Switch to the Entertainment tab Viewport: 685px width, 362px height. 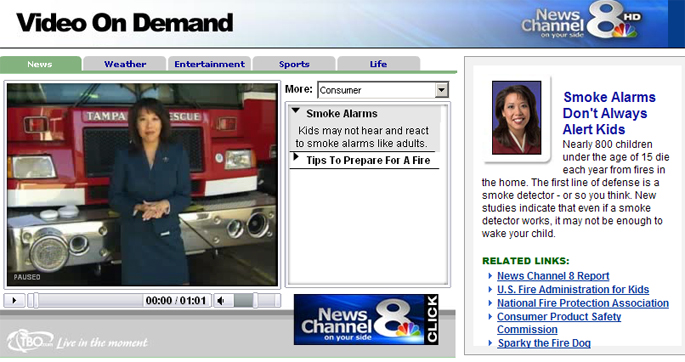pyautogui.click(x=209, y=64)
